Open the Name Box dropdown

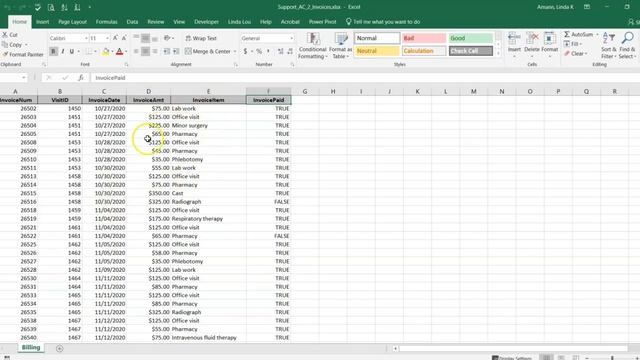[x=24, y=78]
